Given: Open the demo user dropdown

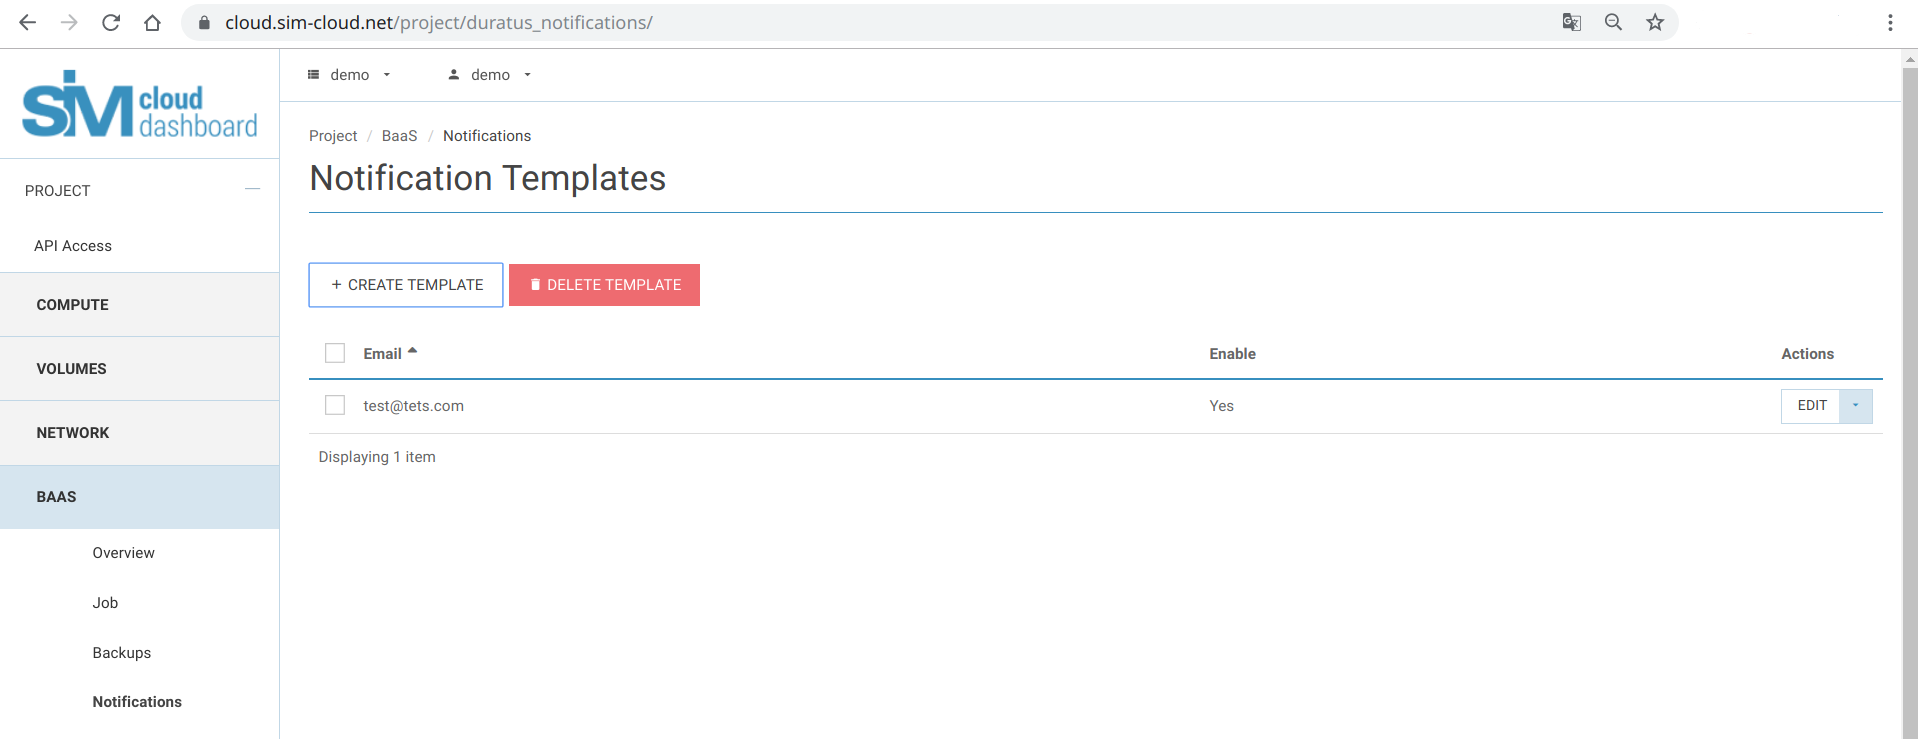Looking at the screenshot, I should coord(490,75).
